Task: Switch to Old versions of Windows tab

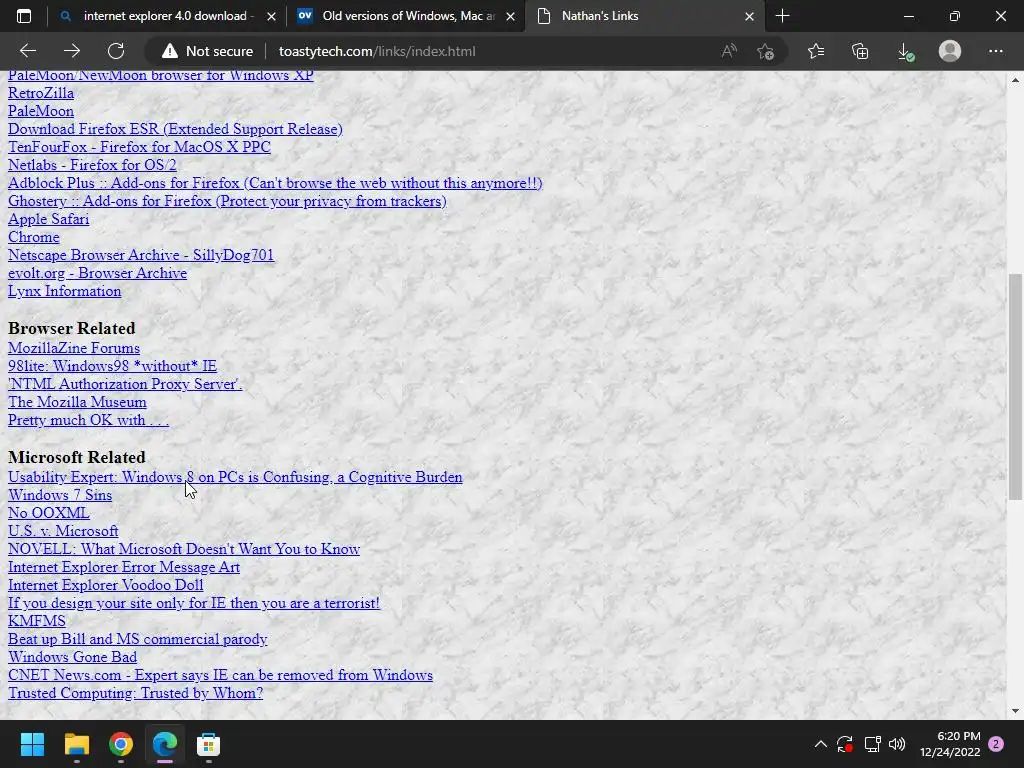Action: (406, 16)
